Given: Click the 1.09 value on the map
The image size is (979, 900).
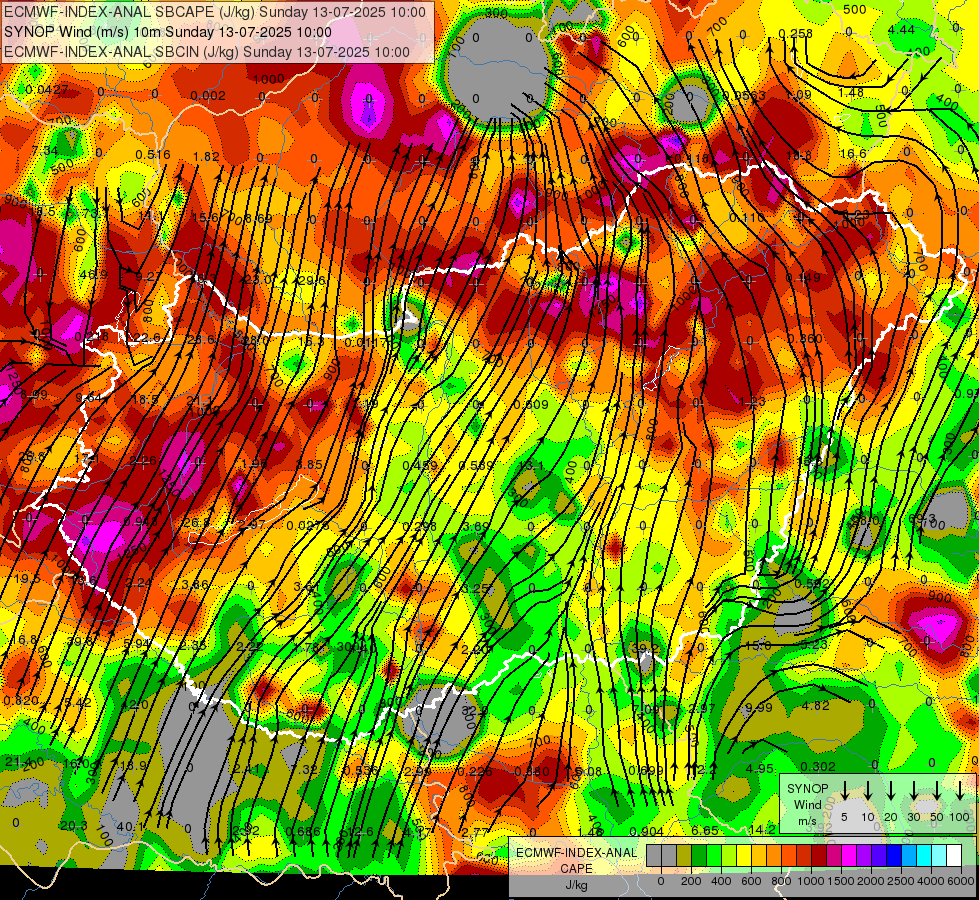Looking at the screenshot, I should pyautogui.click(x=799, y=95).
